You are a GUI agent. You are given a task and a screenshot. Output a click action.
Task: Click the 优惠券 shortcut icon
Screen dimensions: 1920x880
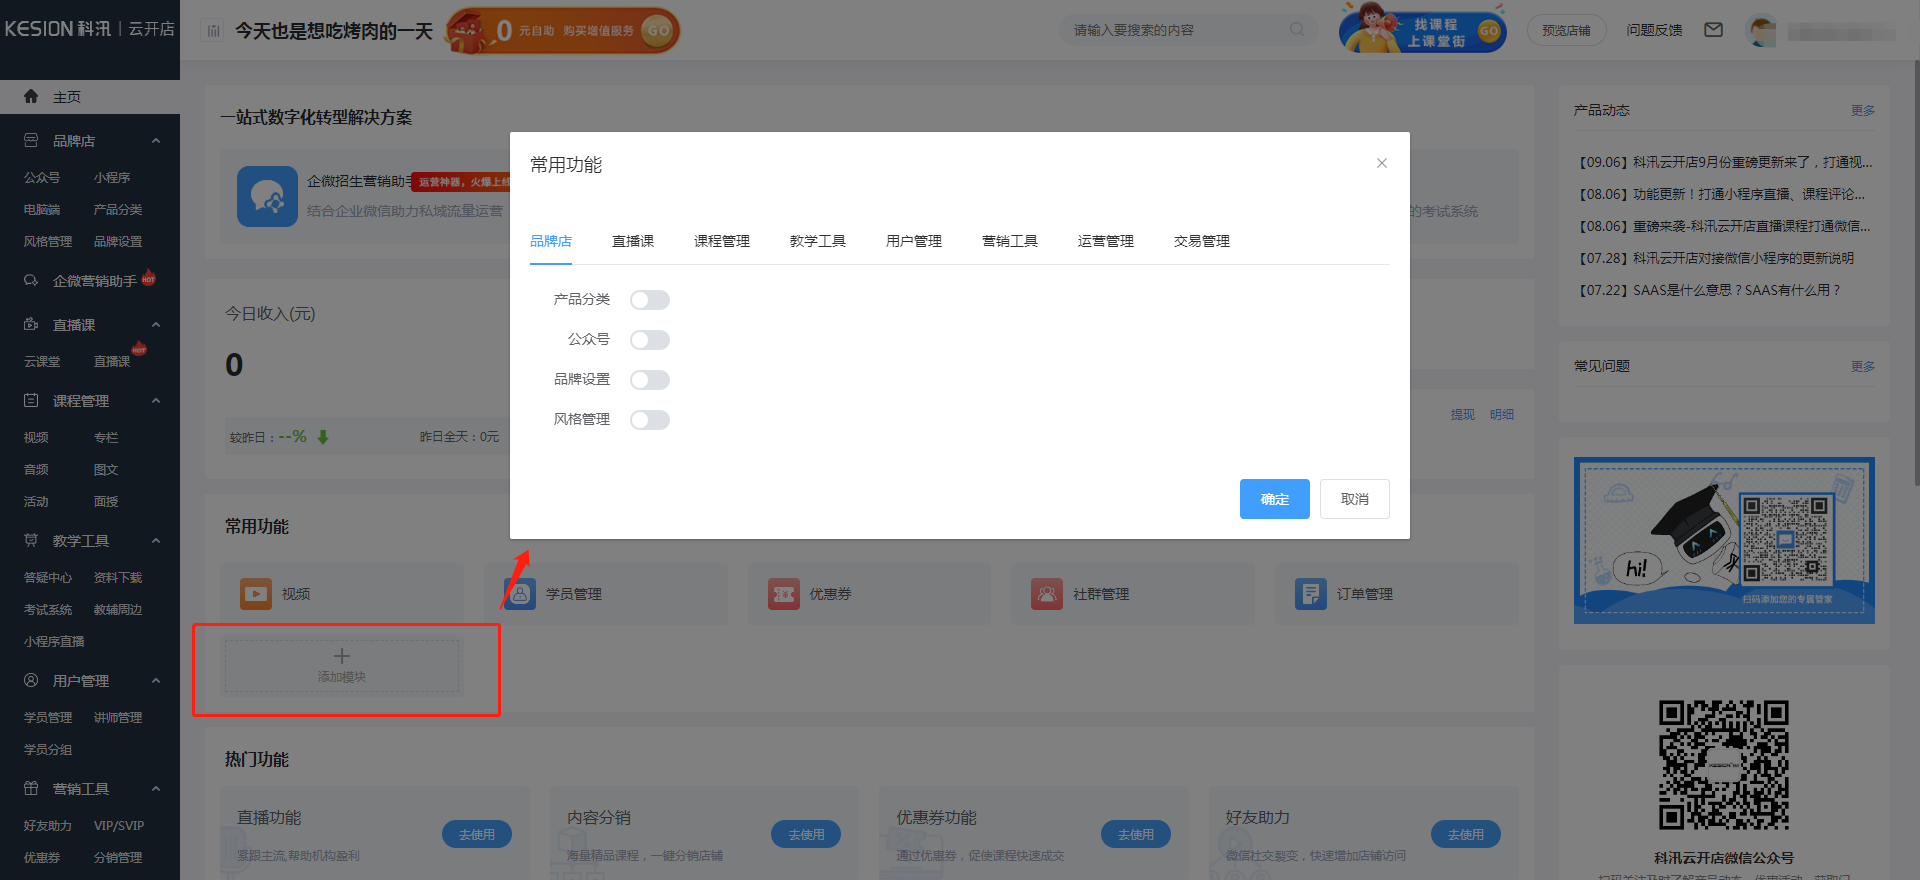(x=784, y=594)
